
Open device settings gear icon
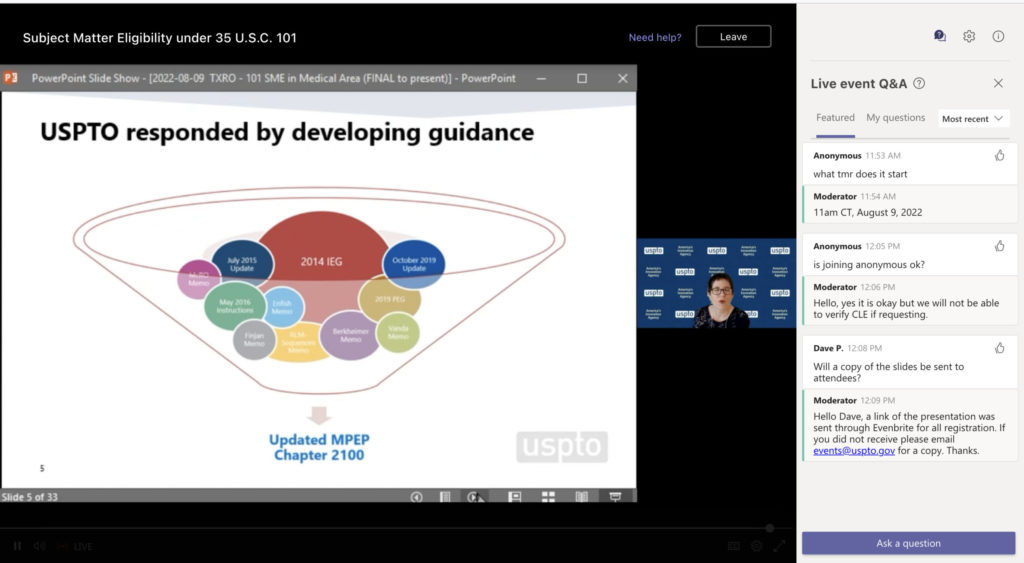coord(969,36)
